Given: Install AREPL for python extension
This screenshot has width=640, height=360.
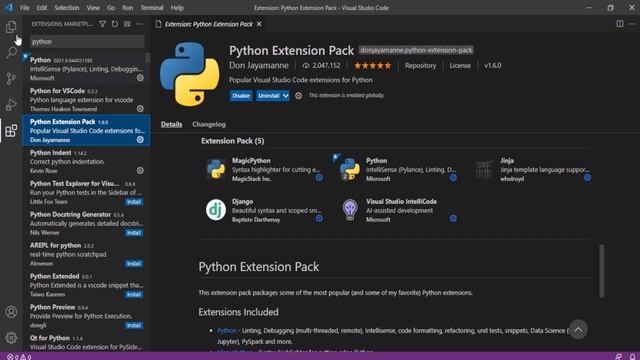Looking at the screenshot, I should 134,264.
